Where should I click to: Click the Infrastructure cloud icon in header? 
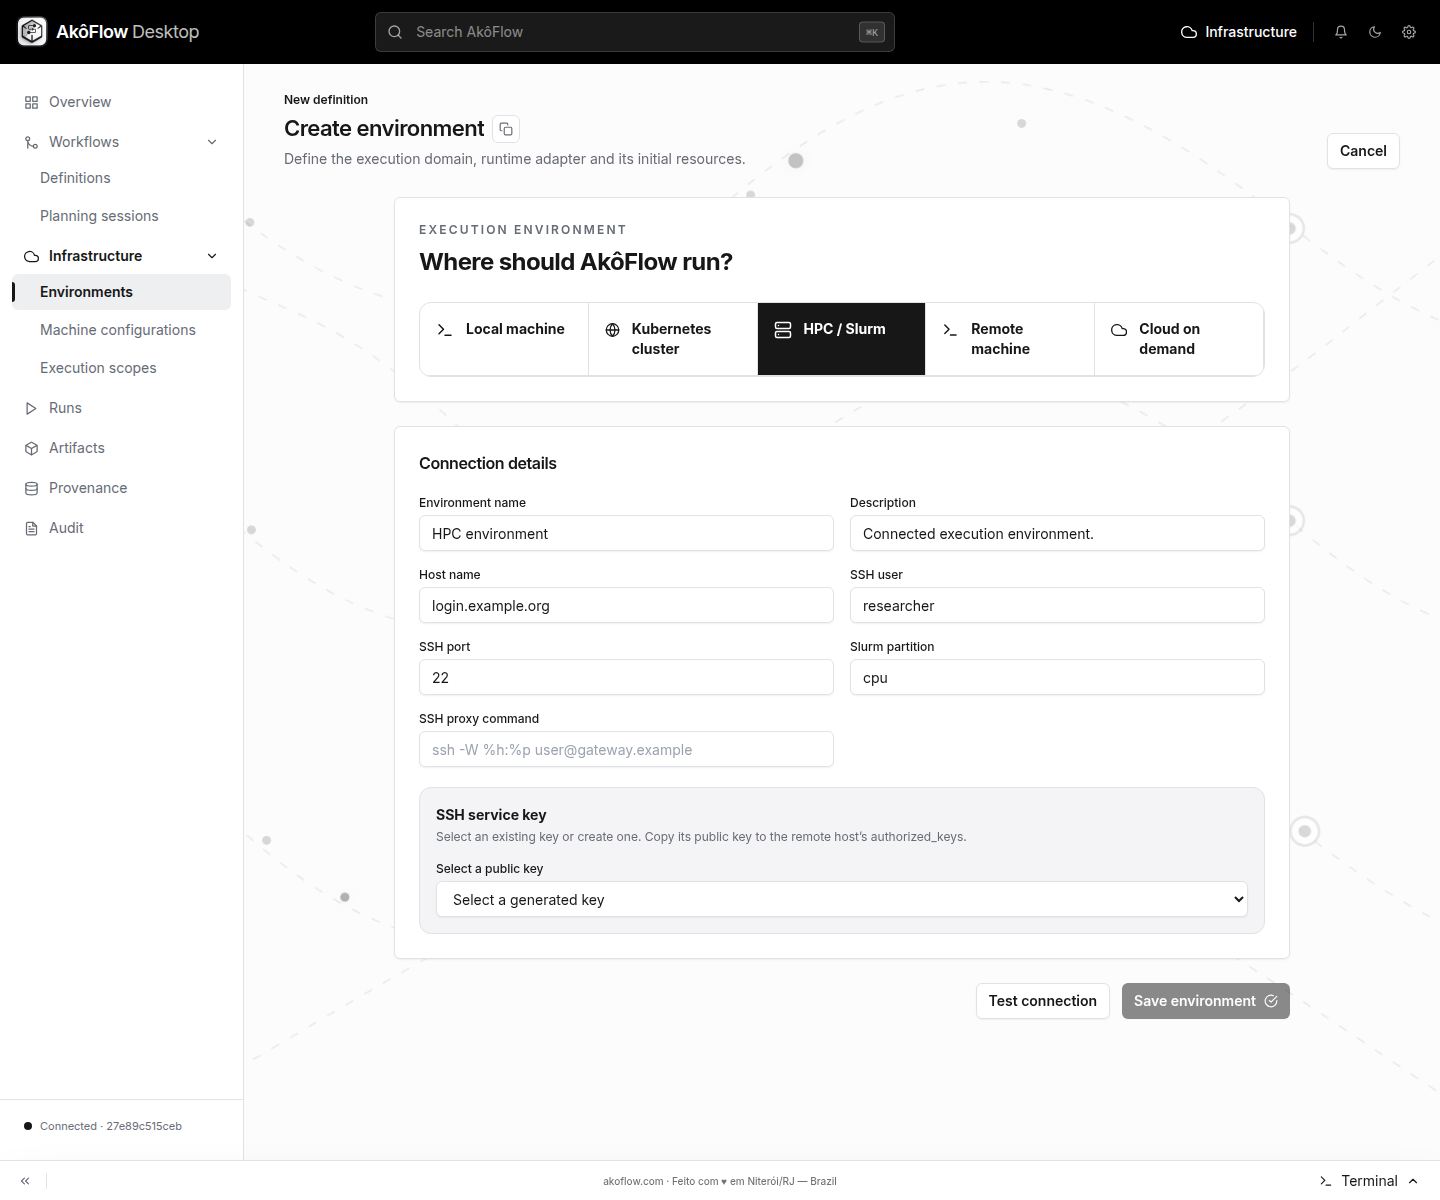tap(1189, 32)
